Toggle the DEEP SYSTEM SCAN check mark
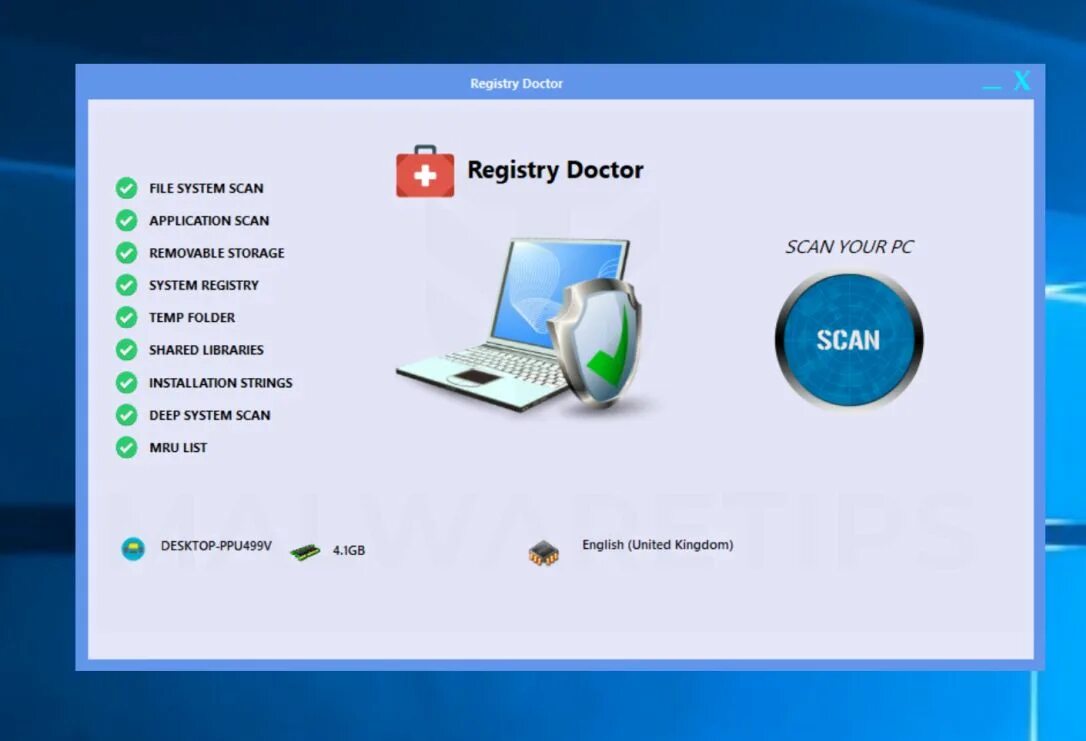The height and width of the screenshot is (741, 1086). [x=126, y=415]
